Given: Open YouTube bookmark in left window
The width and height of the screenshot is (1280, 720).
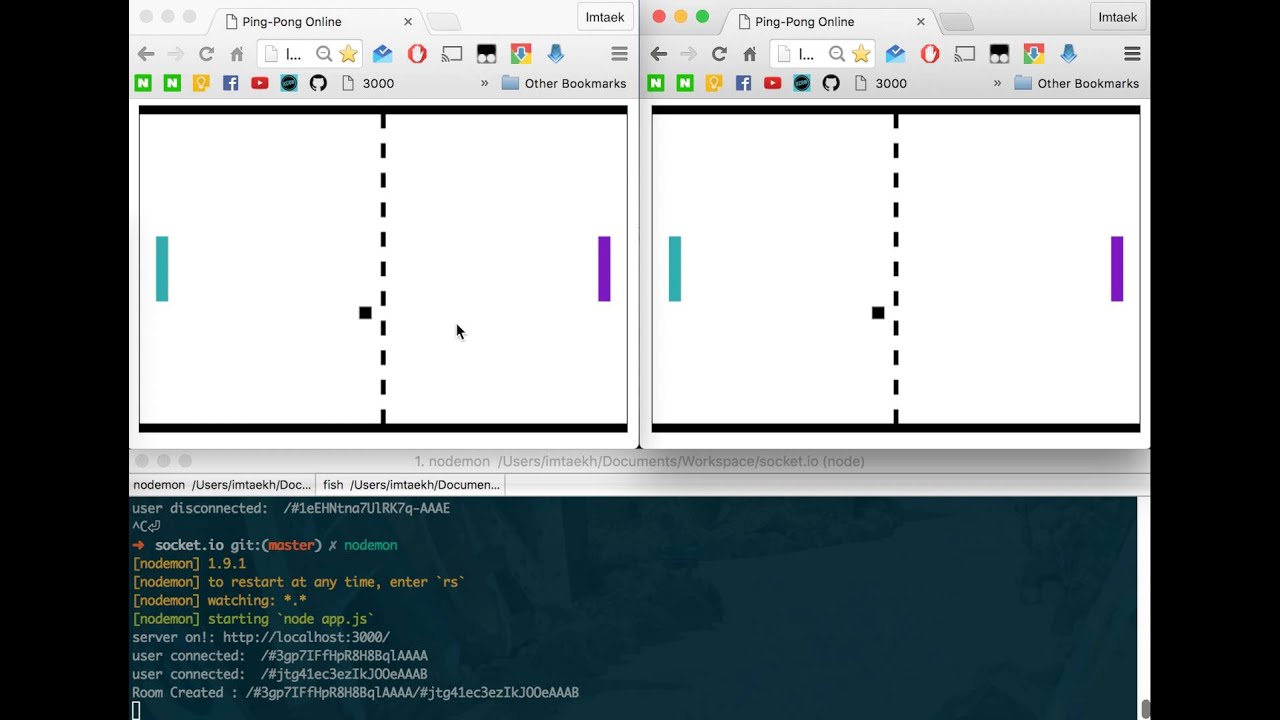Looking at the screenshot, I should [260, 83].
